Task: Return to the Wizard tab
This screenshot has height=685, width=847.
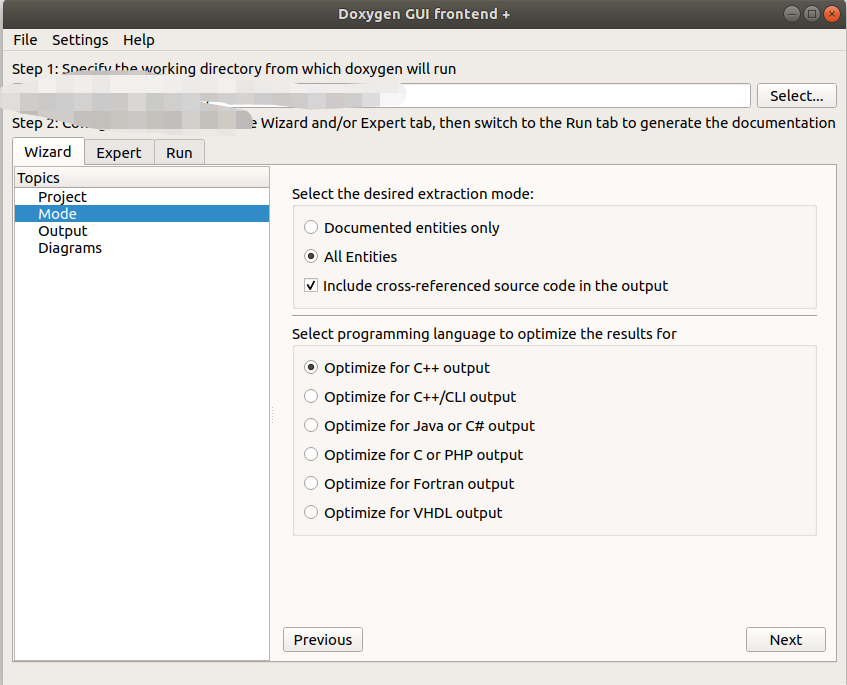Action: [x=47, y=152]
